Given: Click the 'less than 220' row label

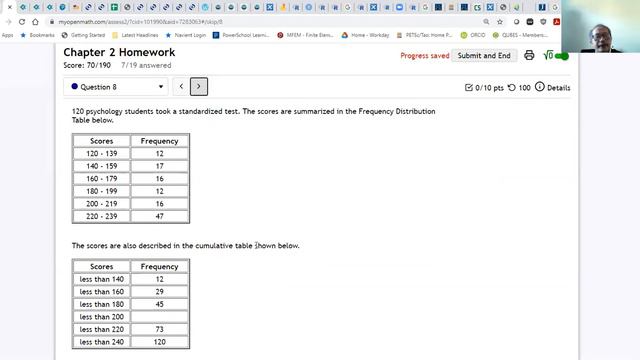Looking at the screenshot, I should pyautogui.click(x=102, y=329).
